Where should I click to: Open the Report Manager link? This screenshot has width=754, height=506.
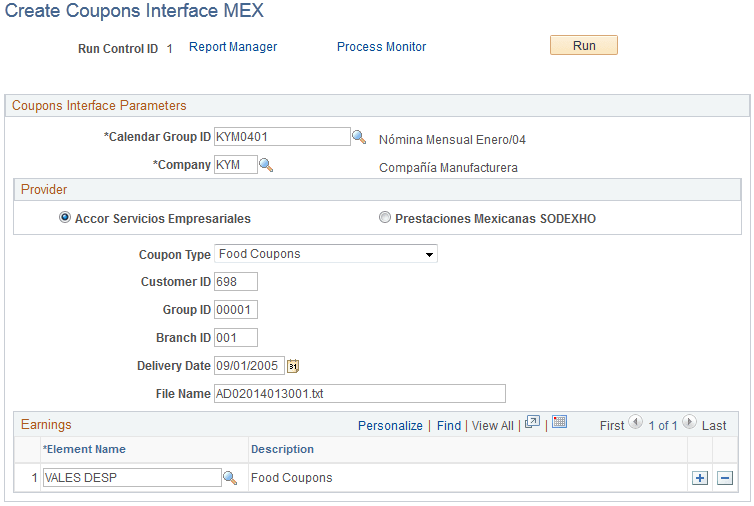tap(233, 47)
